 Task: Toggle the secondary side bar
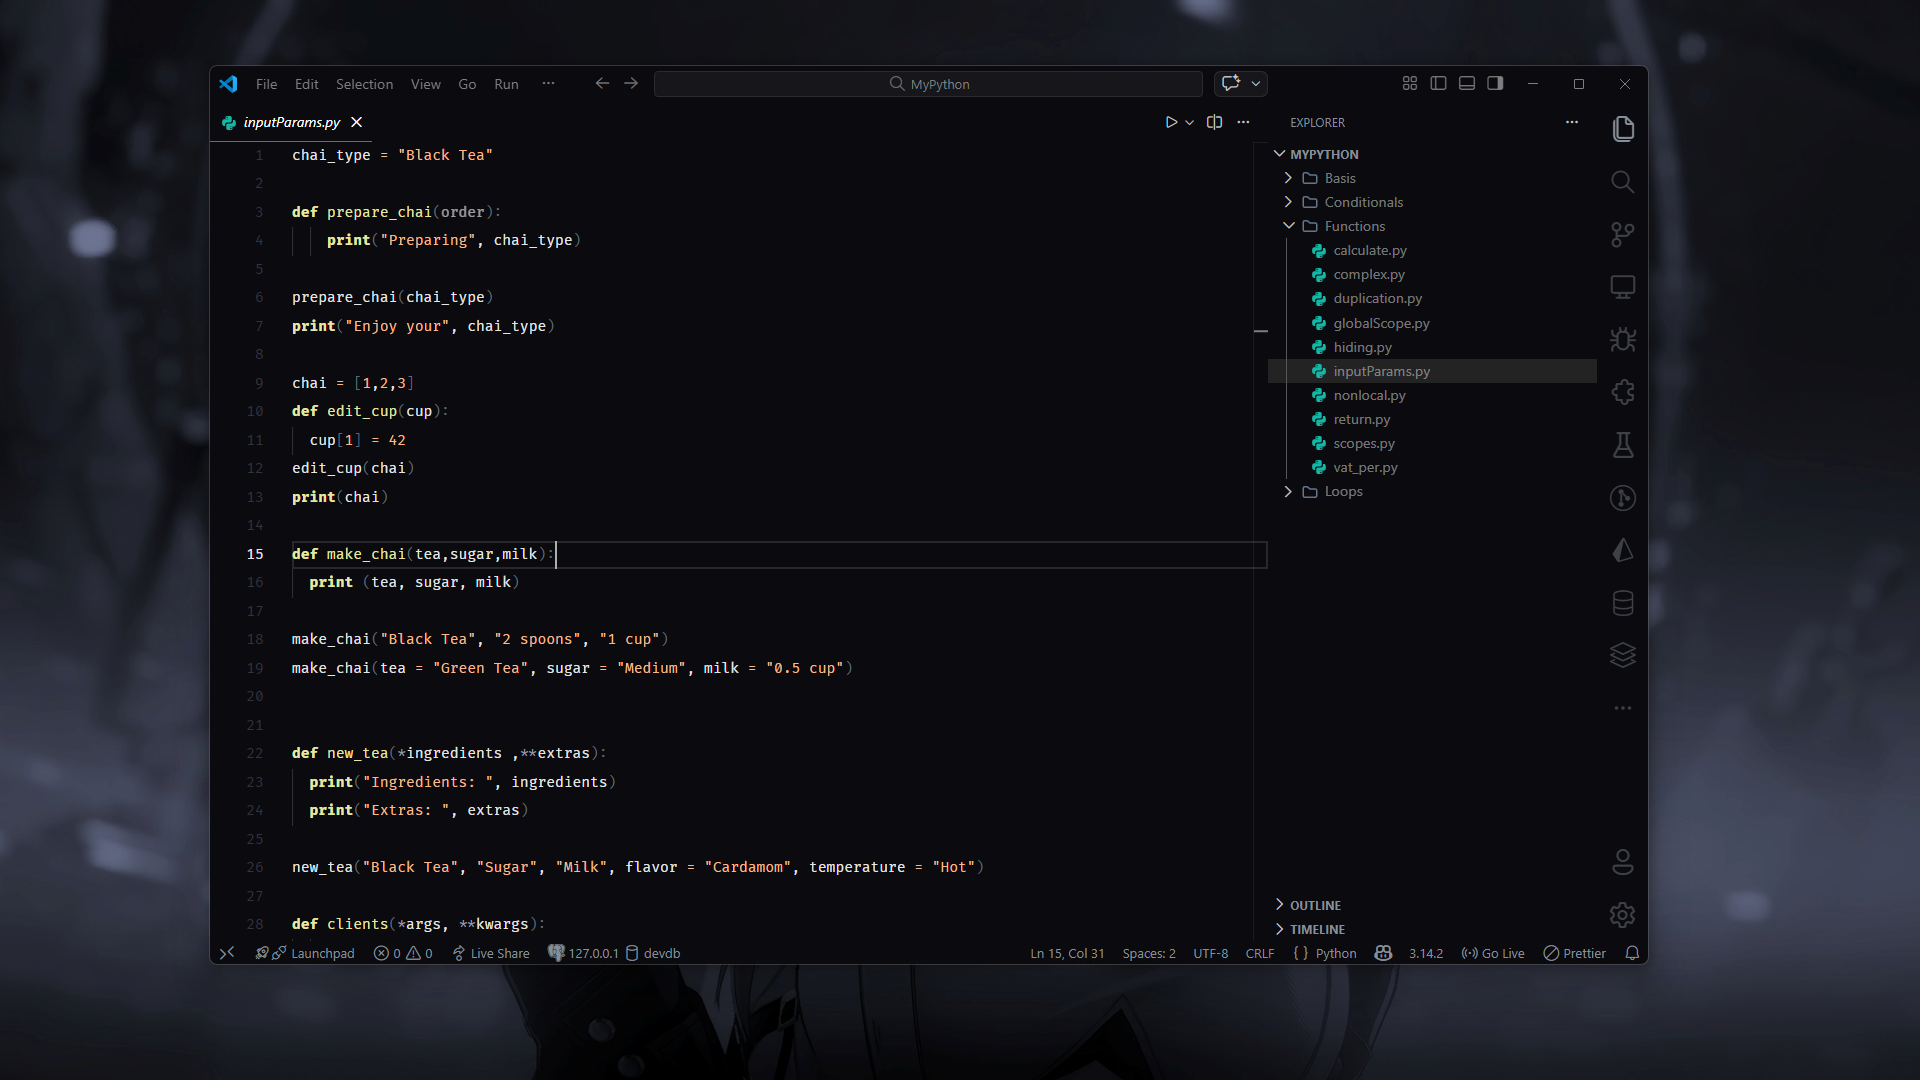click(1495, 83)
